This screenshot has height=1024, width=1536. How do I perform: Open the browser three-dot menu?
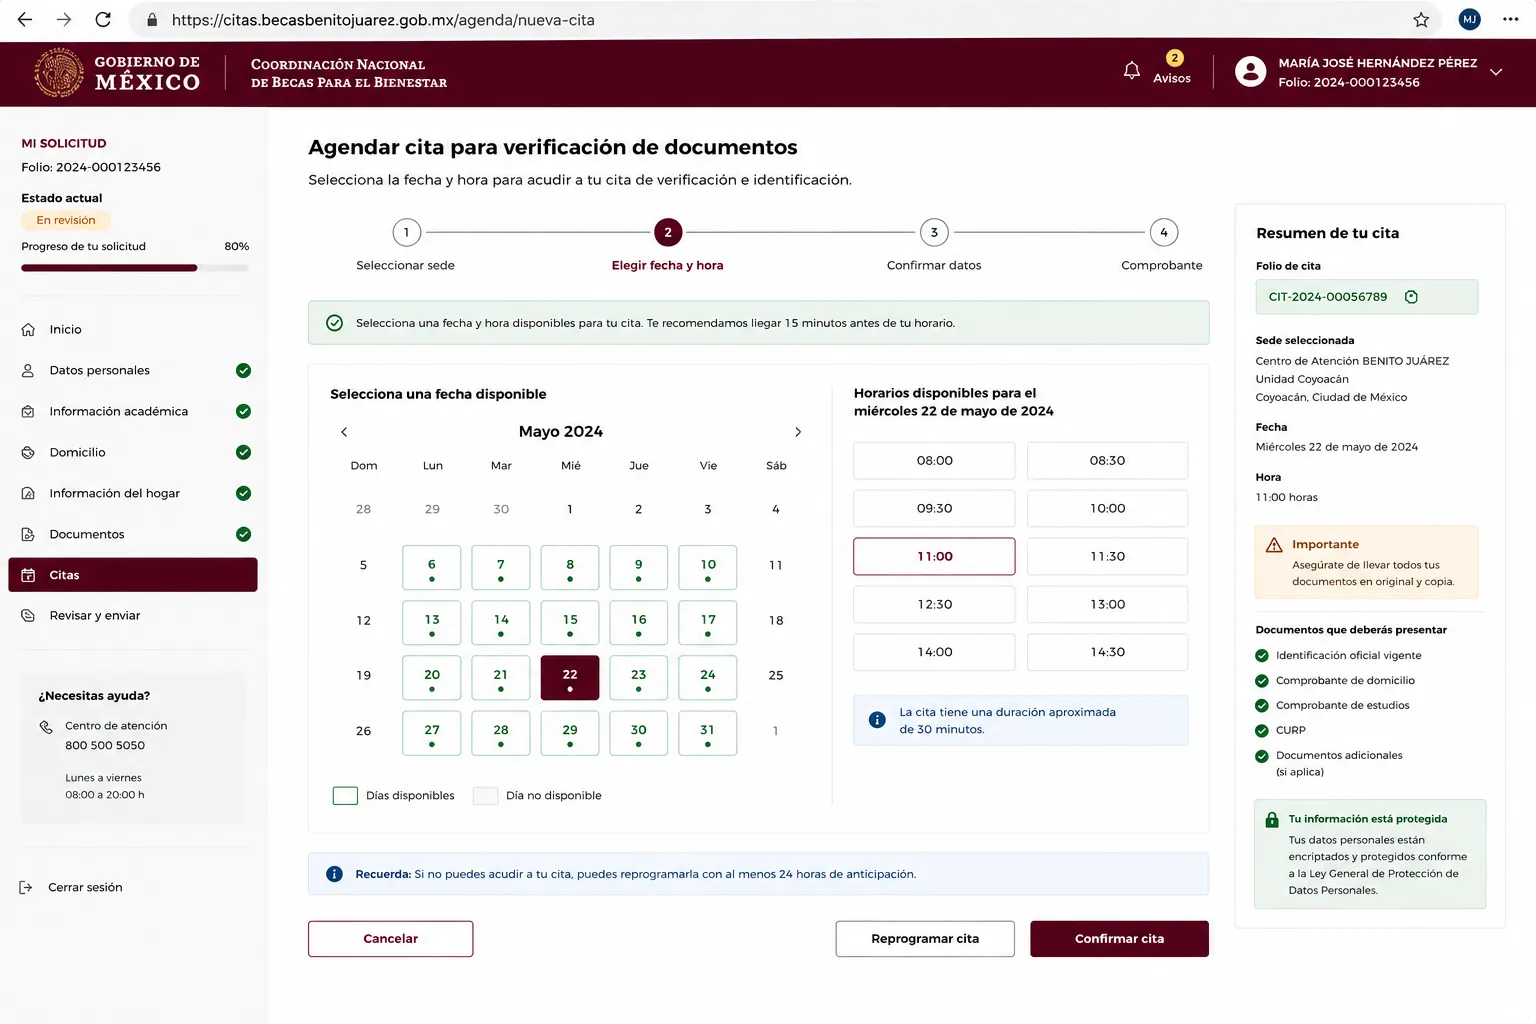tap(1510, 19)
